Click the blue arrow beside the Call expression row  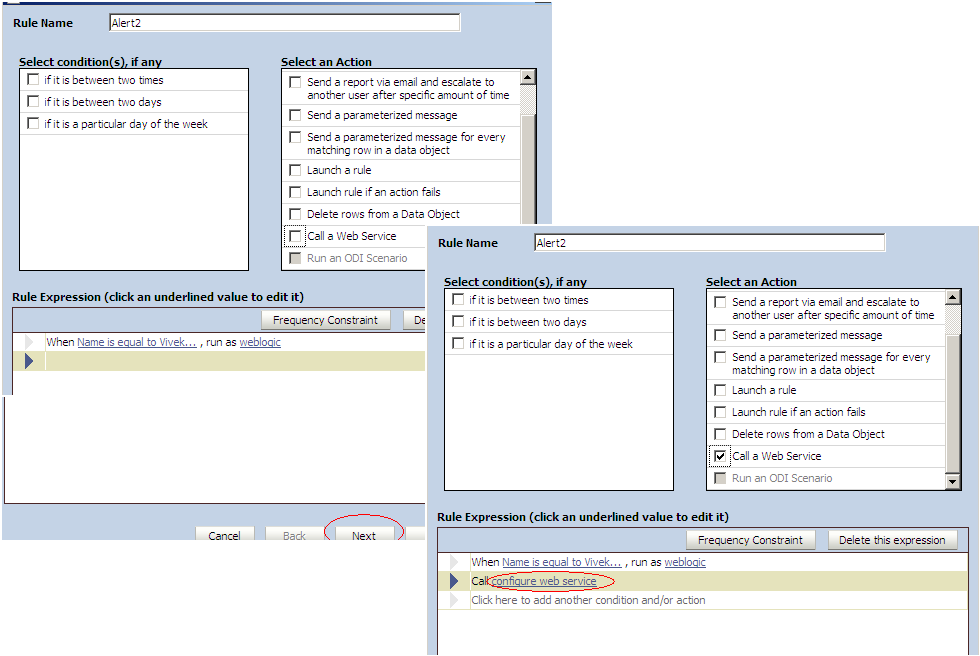[x=457, y=580]
